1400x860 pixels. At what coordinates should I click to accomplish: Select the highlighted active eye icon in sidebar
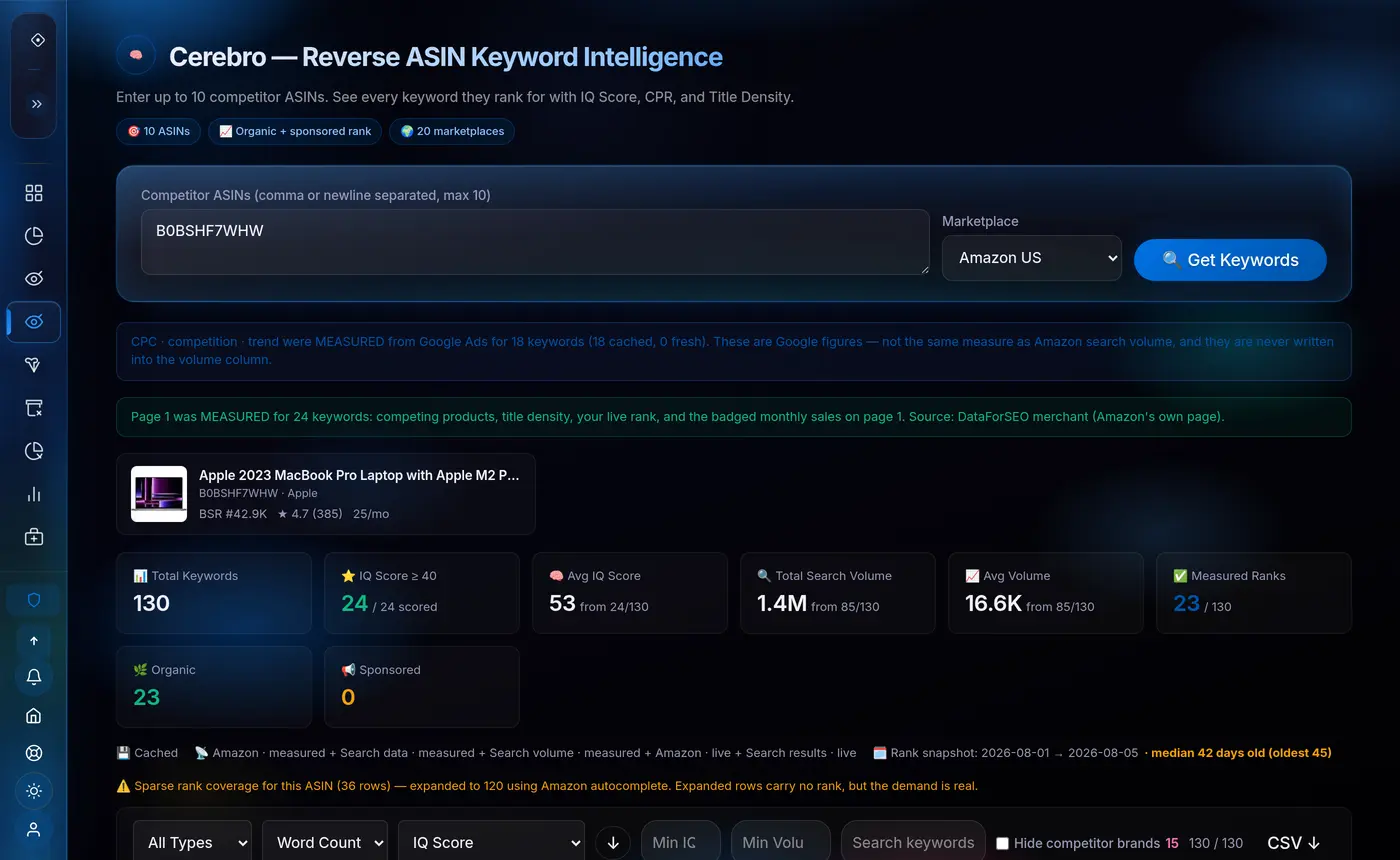(x=34, y=322)
